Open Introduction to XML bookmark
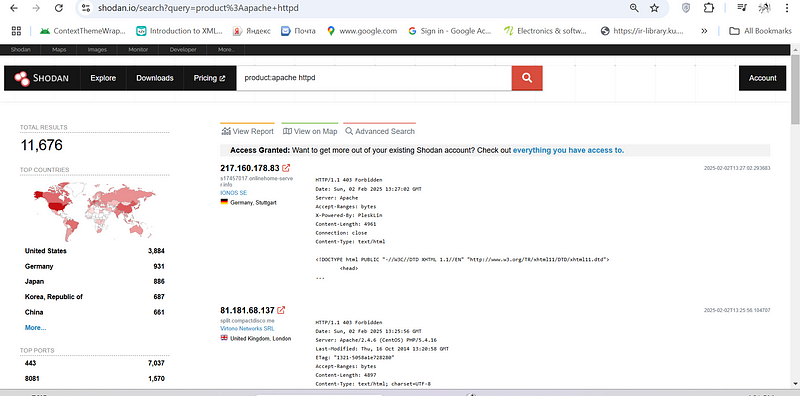Image resolution: width=800 pixels, height=396 pixels. (x=179, y=31)
